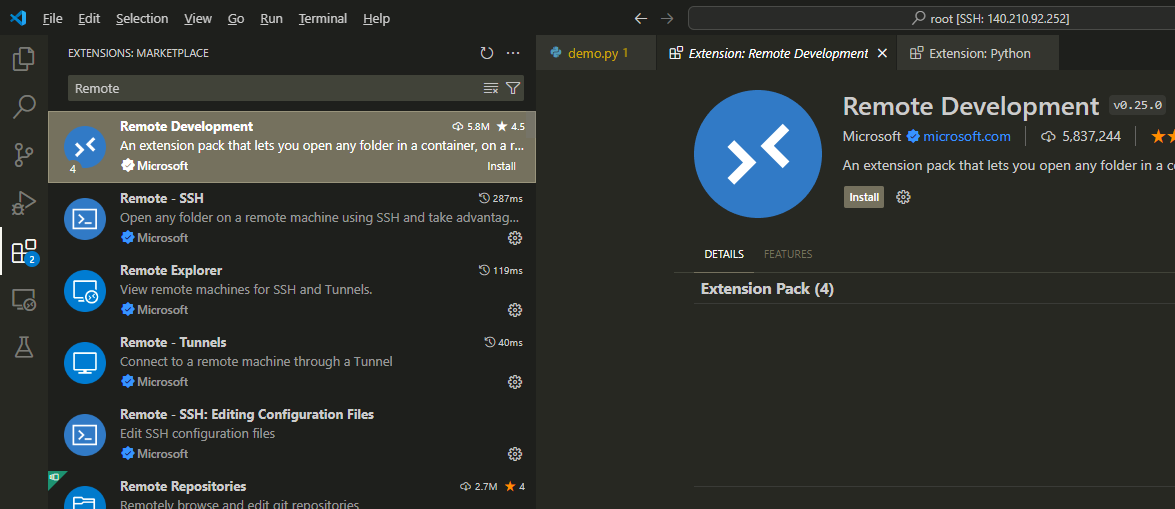This screenshot has width=1175, height=509.
Task: Open gear menu beside Install in detail page
Action: pyautogui.click(x=904, y=197)
